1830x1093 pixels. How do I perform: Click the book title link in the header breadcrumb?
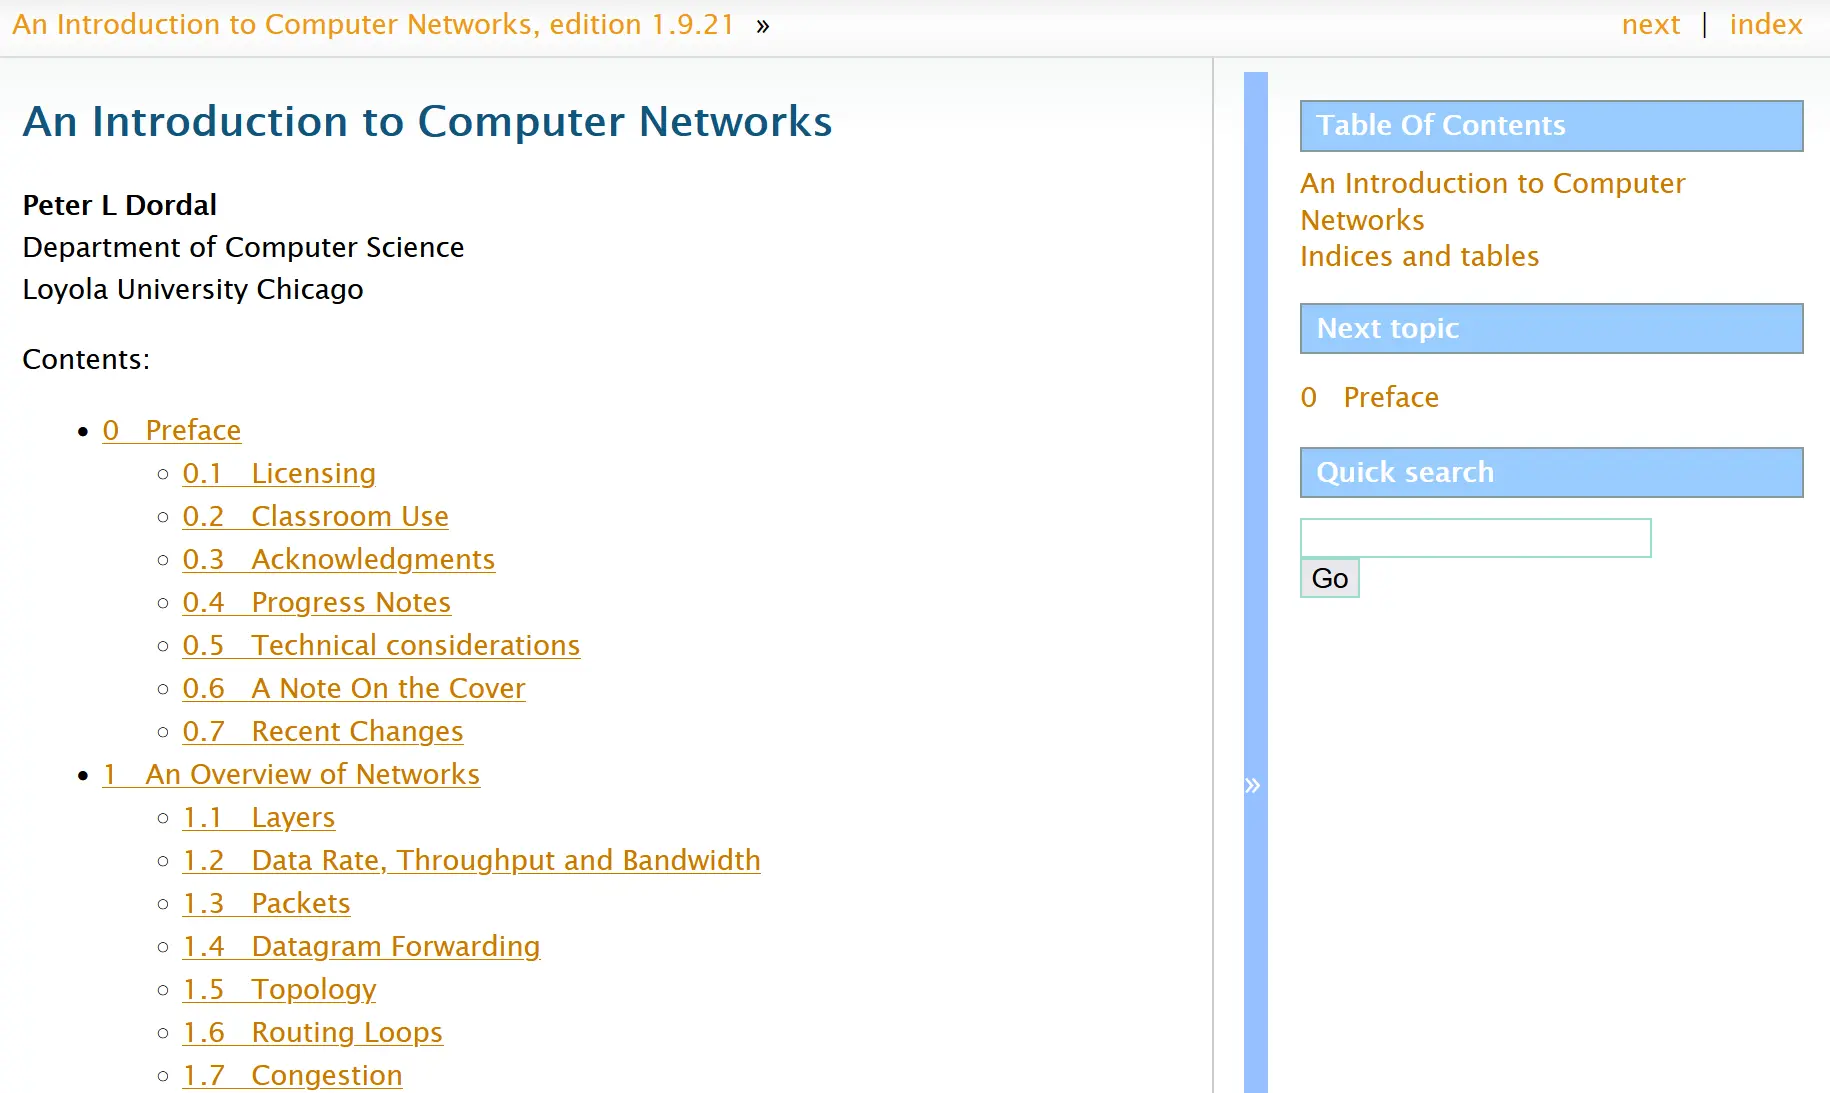[x=373, y=24]
